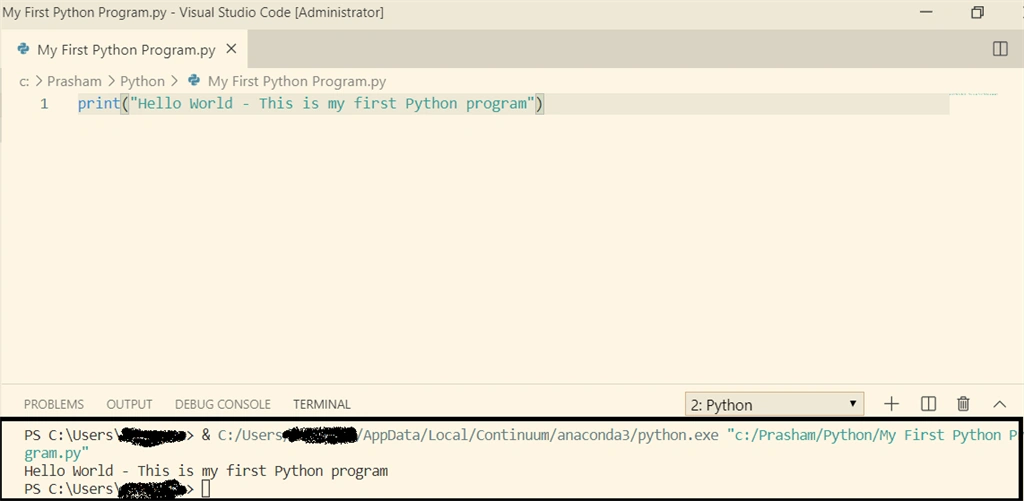Image resolution: width=1024 pixels, height=501 pixels.
Task: Click the terminal output line Hello World
Action: pyautogui.click(x=206, y=471)
